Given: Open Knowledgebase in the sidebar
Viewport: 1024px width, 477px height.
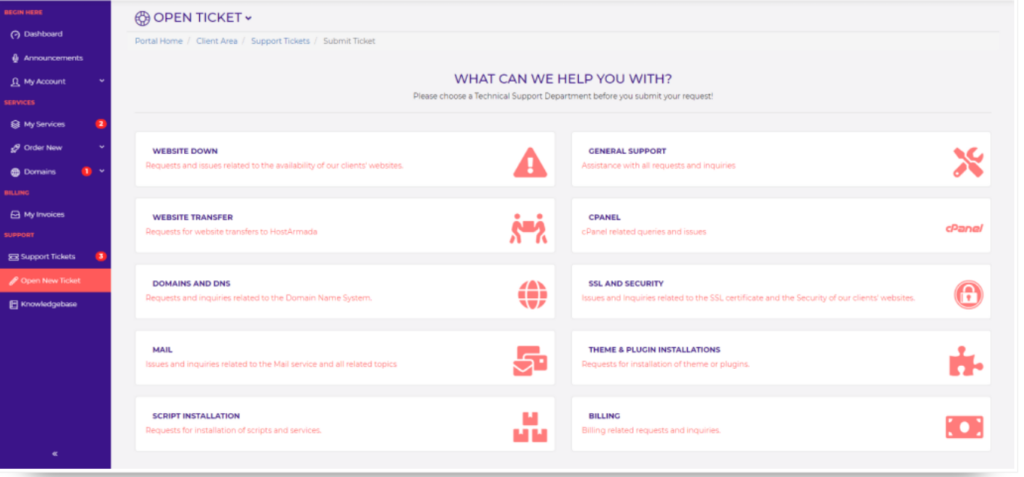Looking at the screenshot, I should pos(48,303).
